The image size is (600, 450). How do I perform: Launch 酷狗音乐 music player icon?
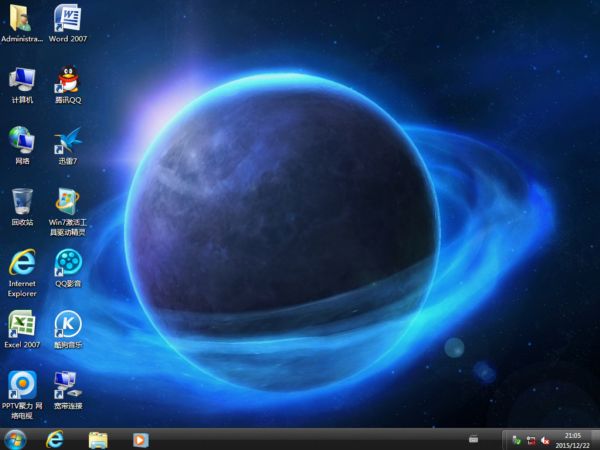(x=67, y=323)
